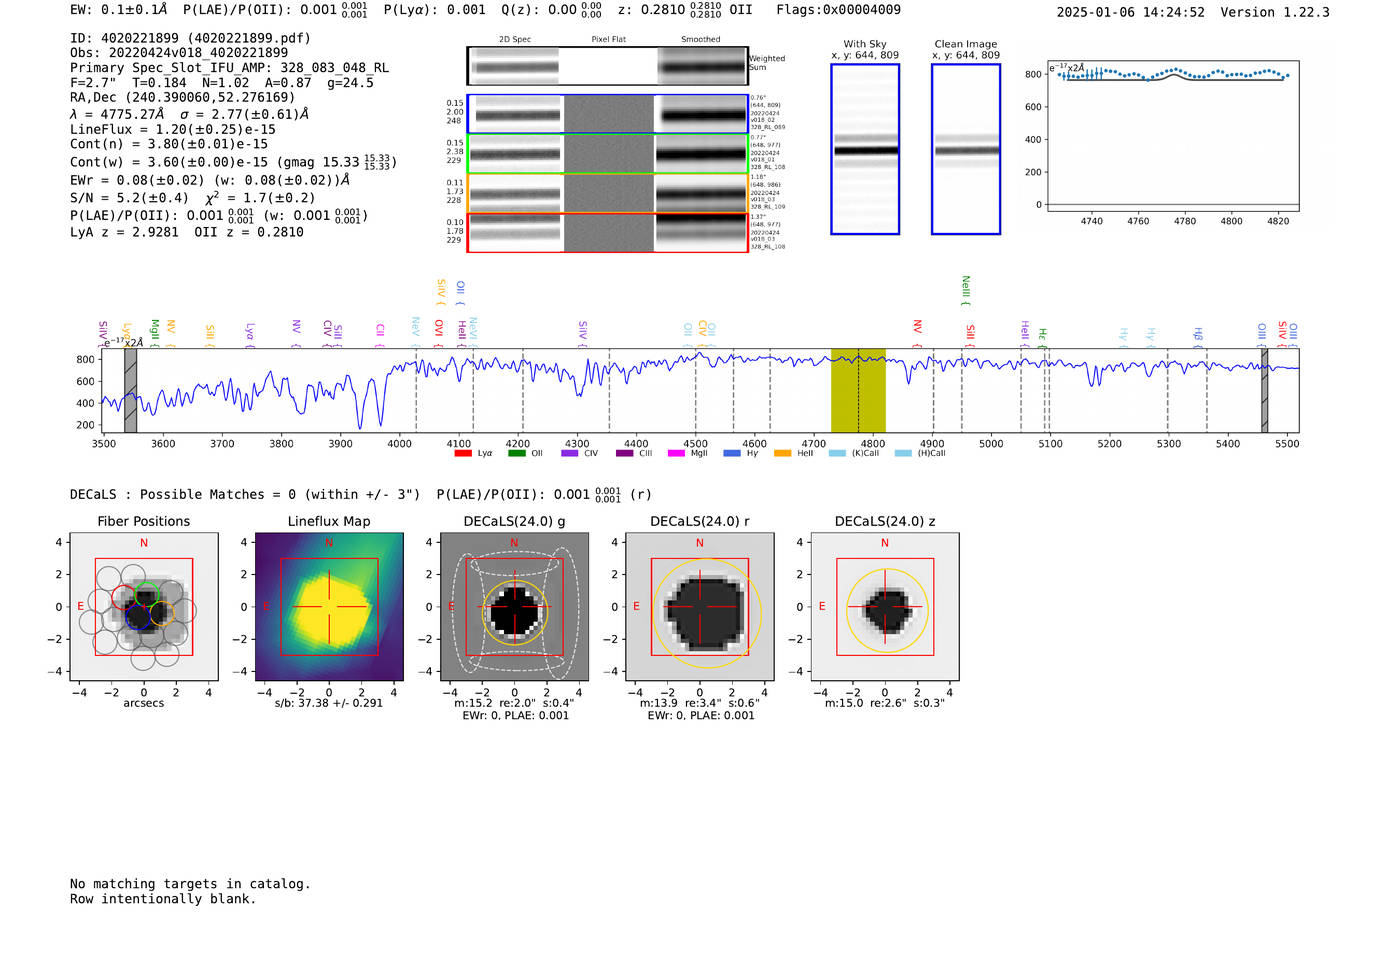Click the DECaLS r-band image
The height and width of the screenshot is (953, 1400).
coord(699,607)
